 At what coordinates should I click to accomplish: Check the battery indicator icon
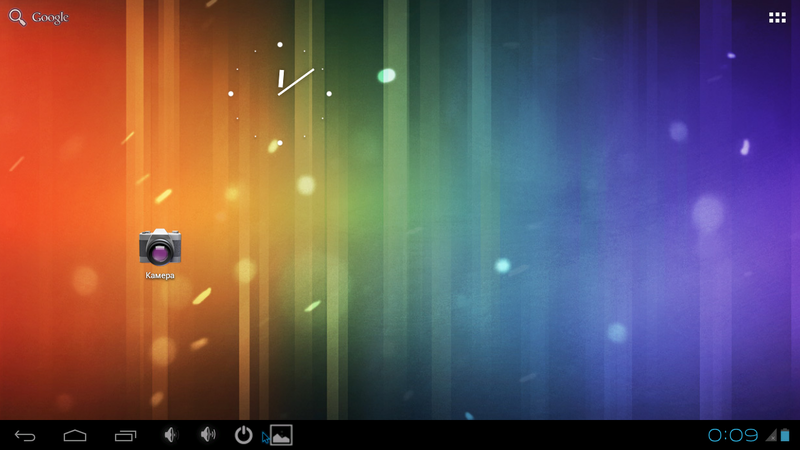[x=785, y=435]
